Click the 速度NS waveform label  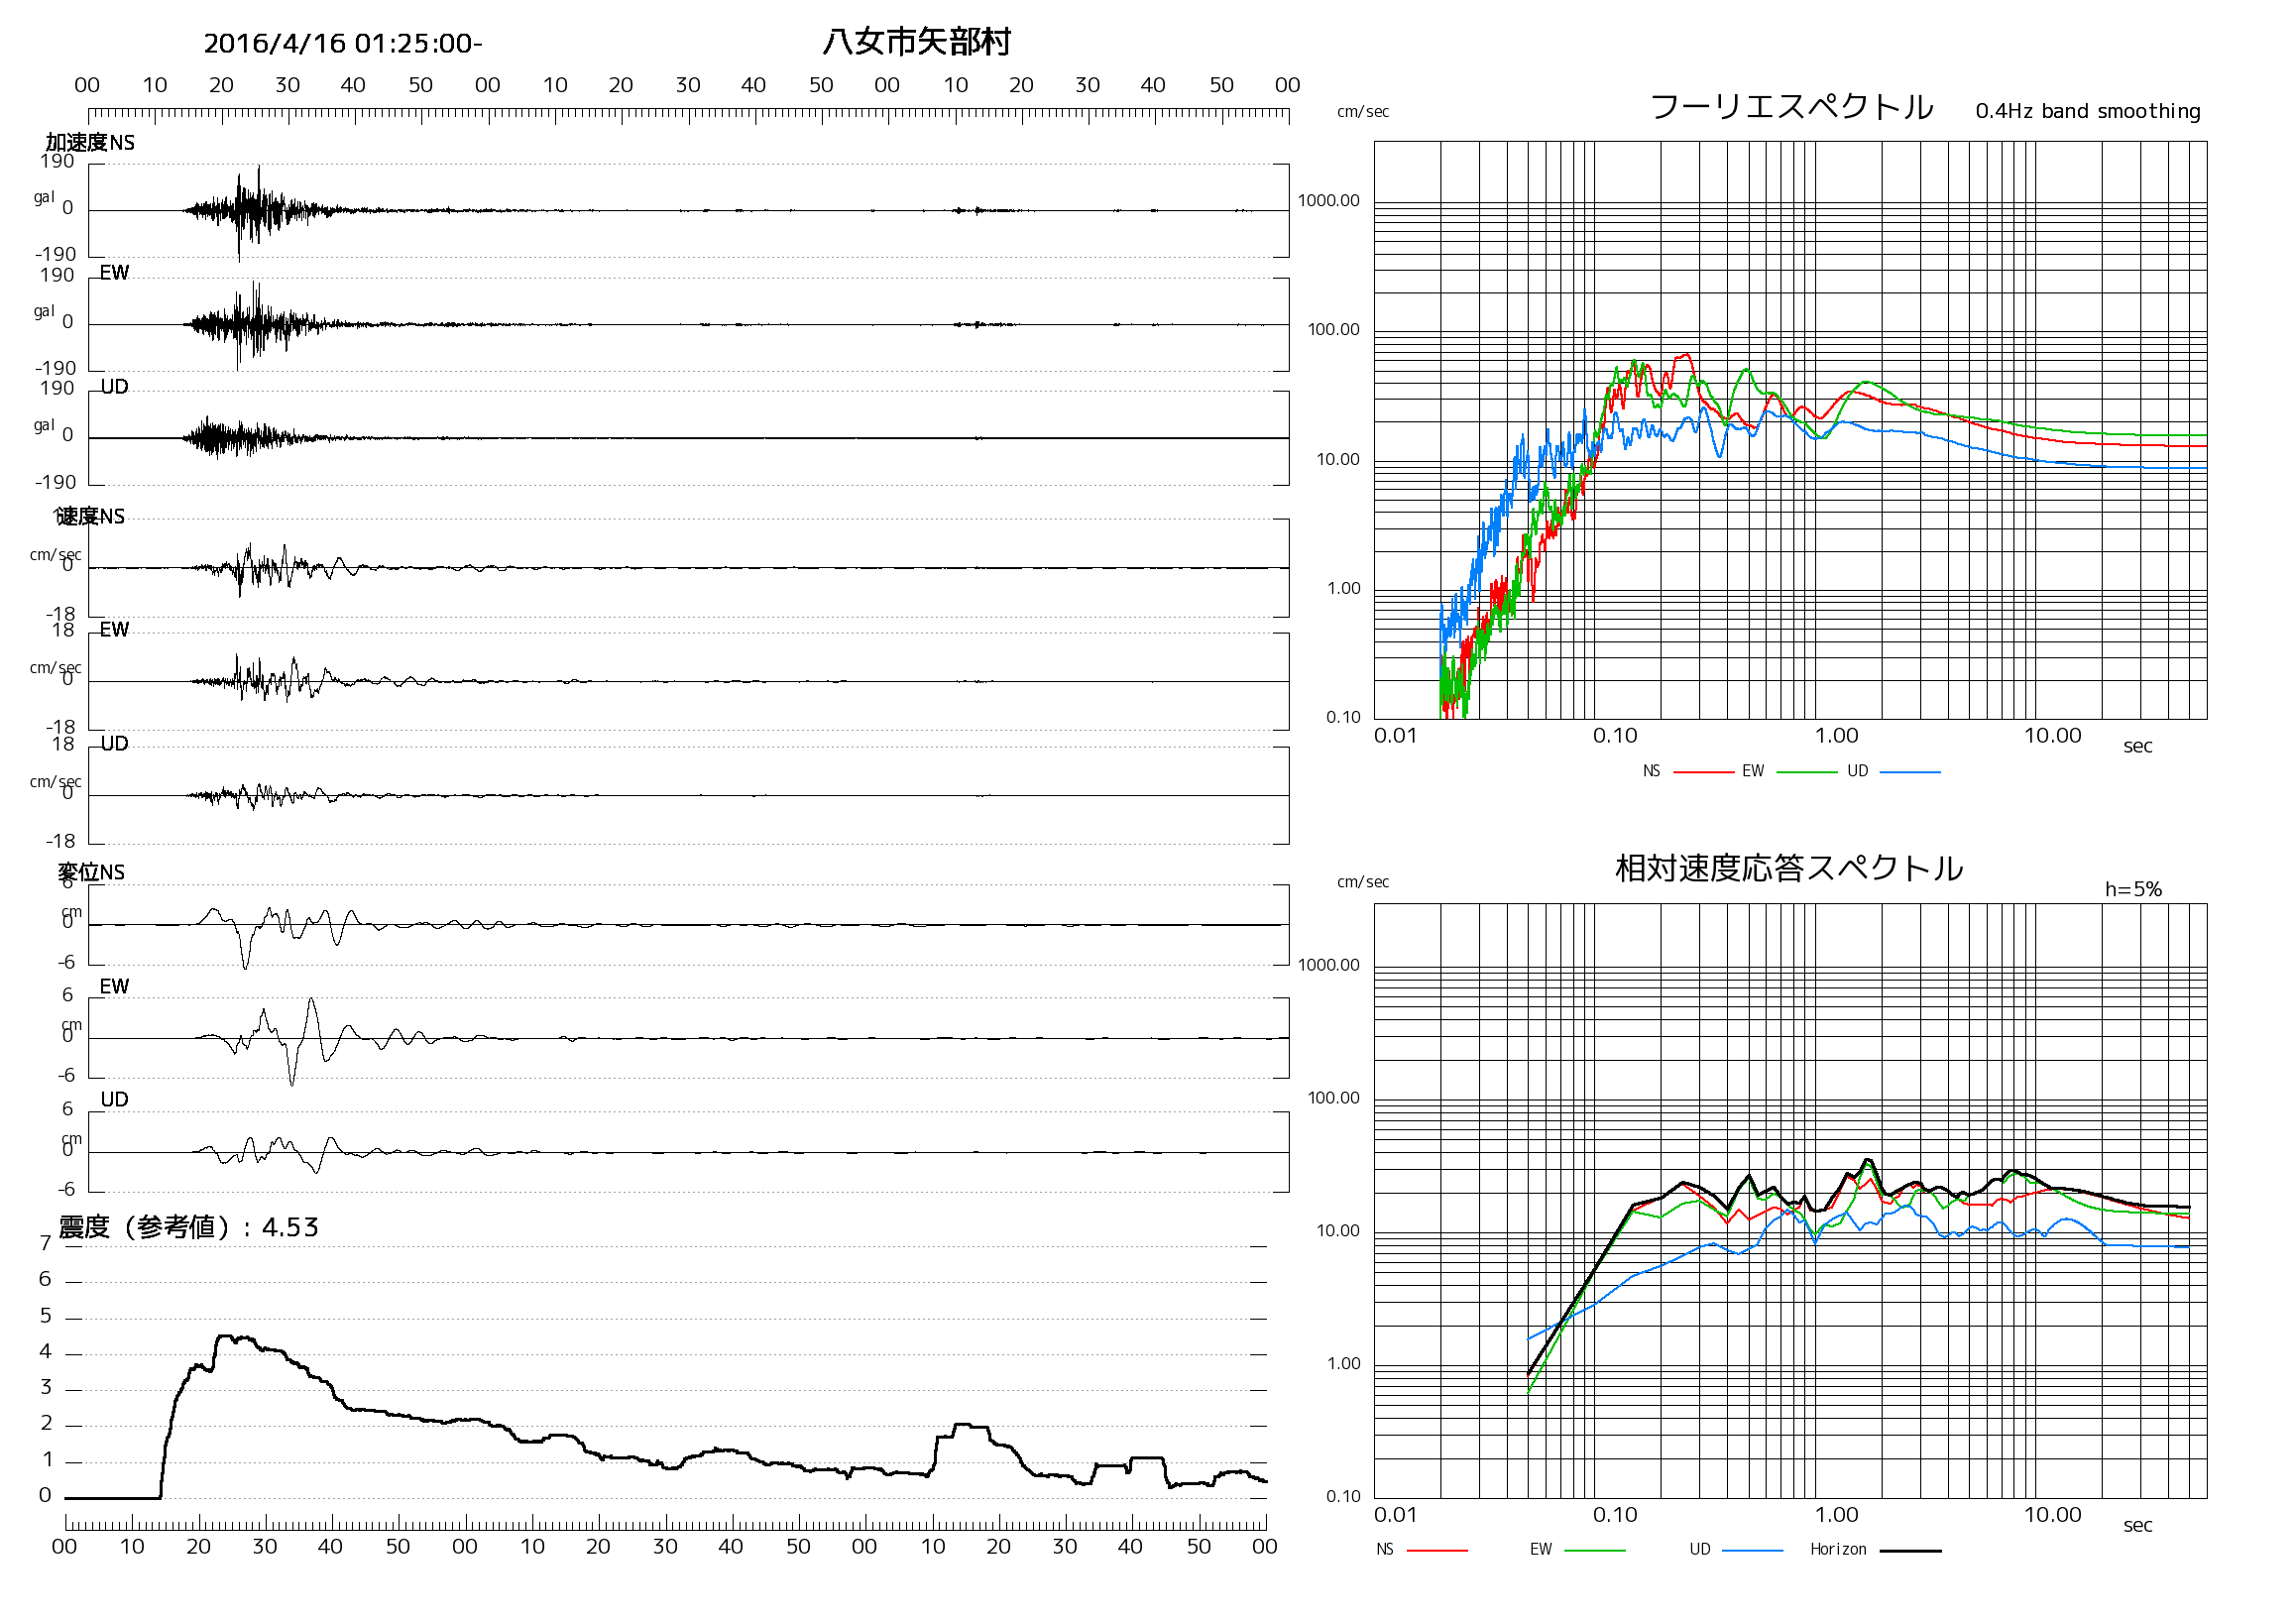pos(90,517)
